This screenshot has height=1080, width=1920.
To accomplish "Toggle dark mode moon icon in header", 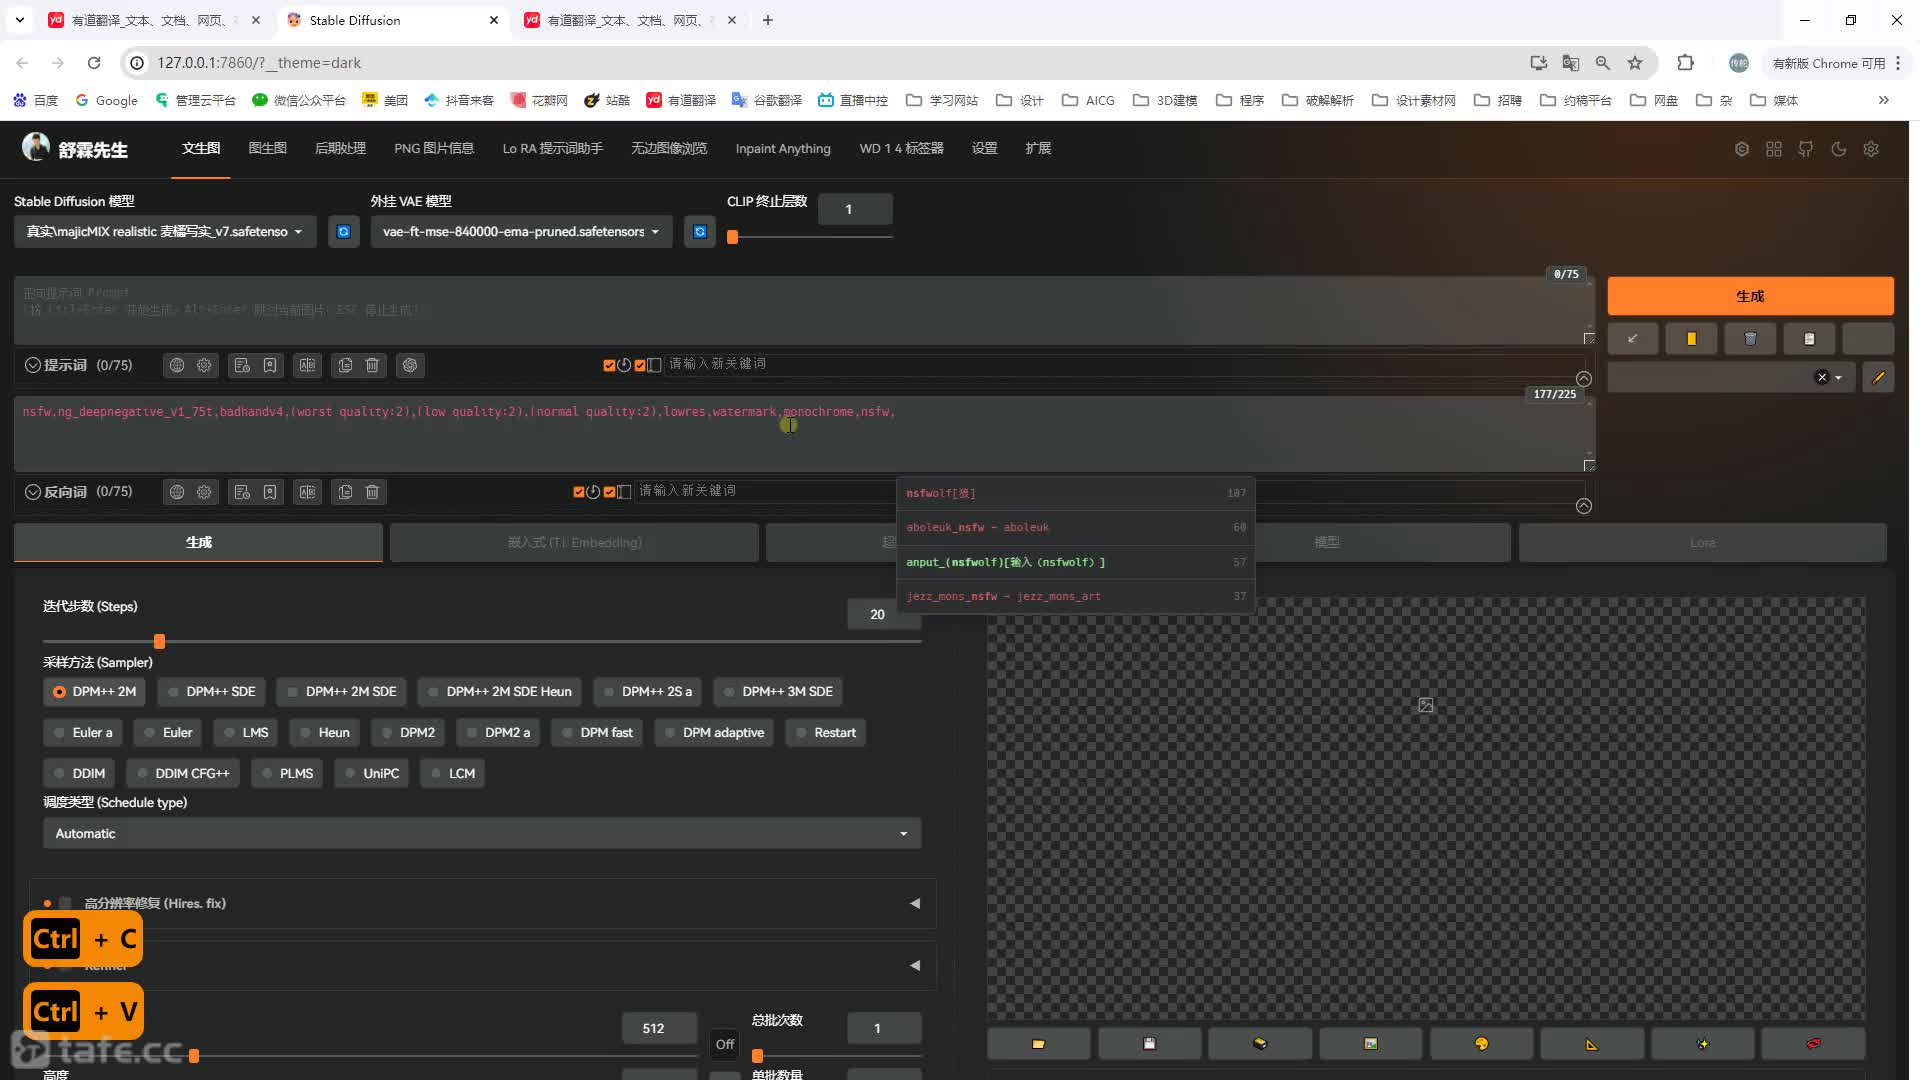I will point(1838,149).
